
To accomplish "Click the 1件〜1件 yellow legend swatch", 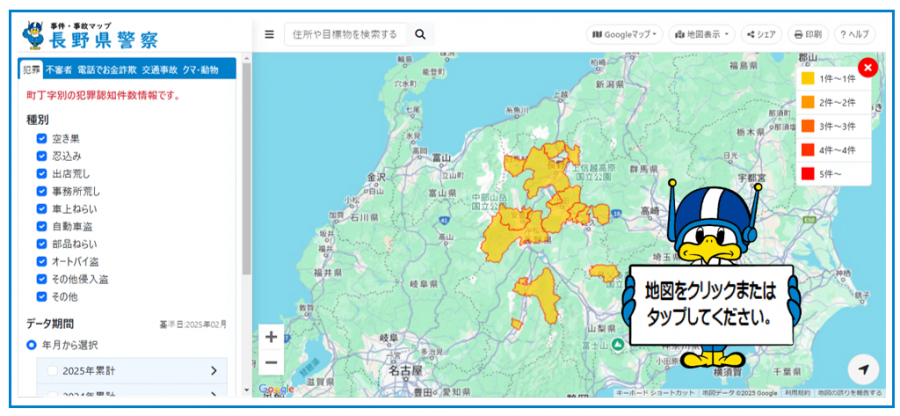I will pyautogui.click(x=808, y=79).
